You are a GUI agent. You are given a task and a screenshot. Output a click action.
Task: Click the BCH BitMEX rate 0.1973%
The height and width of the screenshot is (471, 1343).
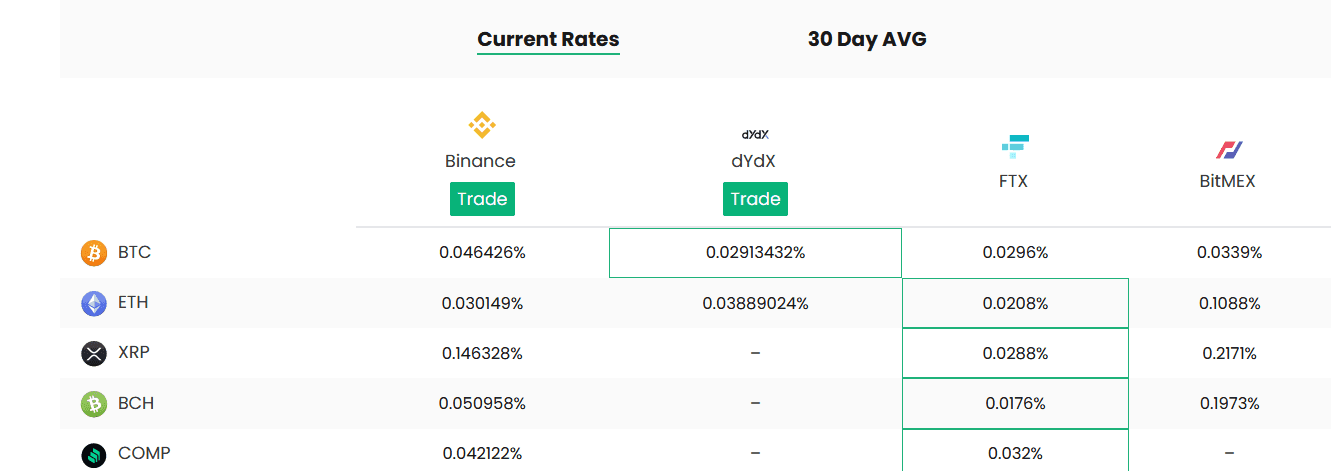click(1229, 404)
